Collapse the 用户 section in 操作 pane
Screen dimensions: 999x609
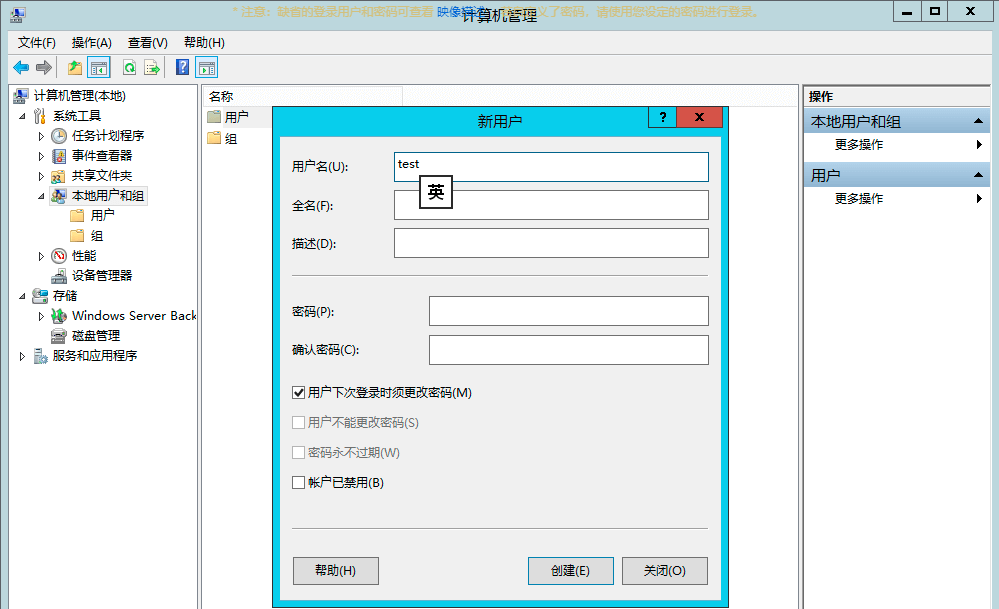978,175
